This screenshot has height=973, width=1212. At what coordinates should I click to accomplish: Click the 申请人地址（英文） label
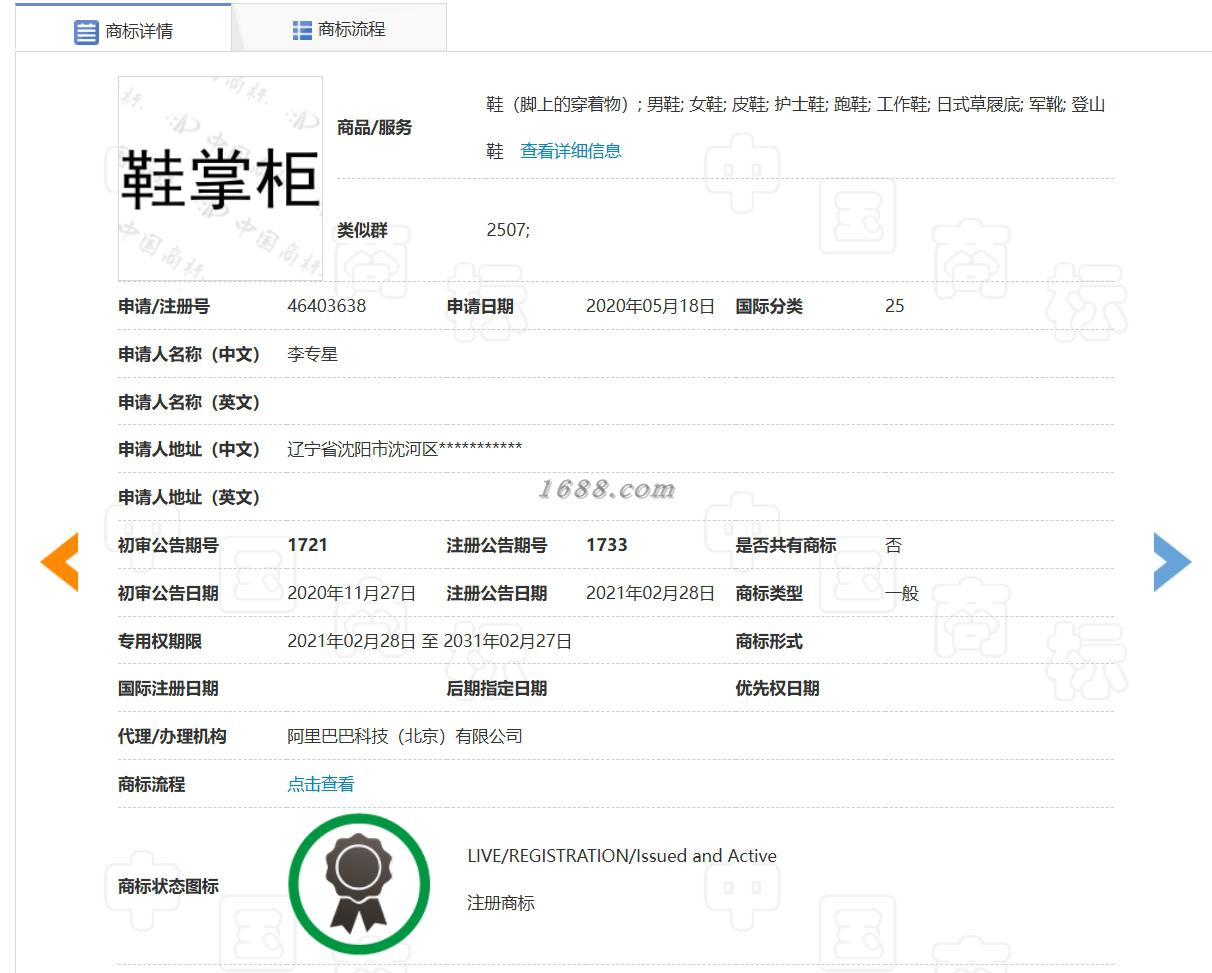pos(189,497)
